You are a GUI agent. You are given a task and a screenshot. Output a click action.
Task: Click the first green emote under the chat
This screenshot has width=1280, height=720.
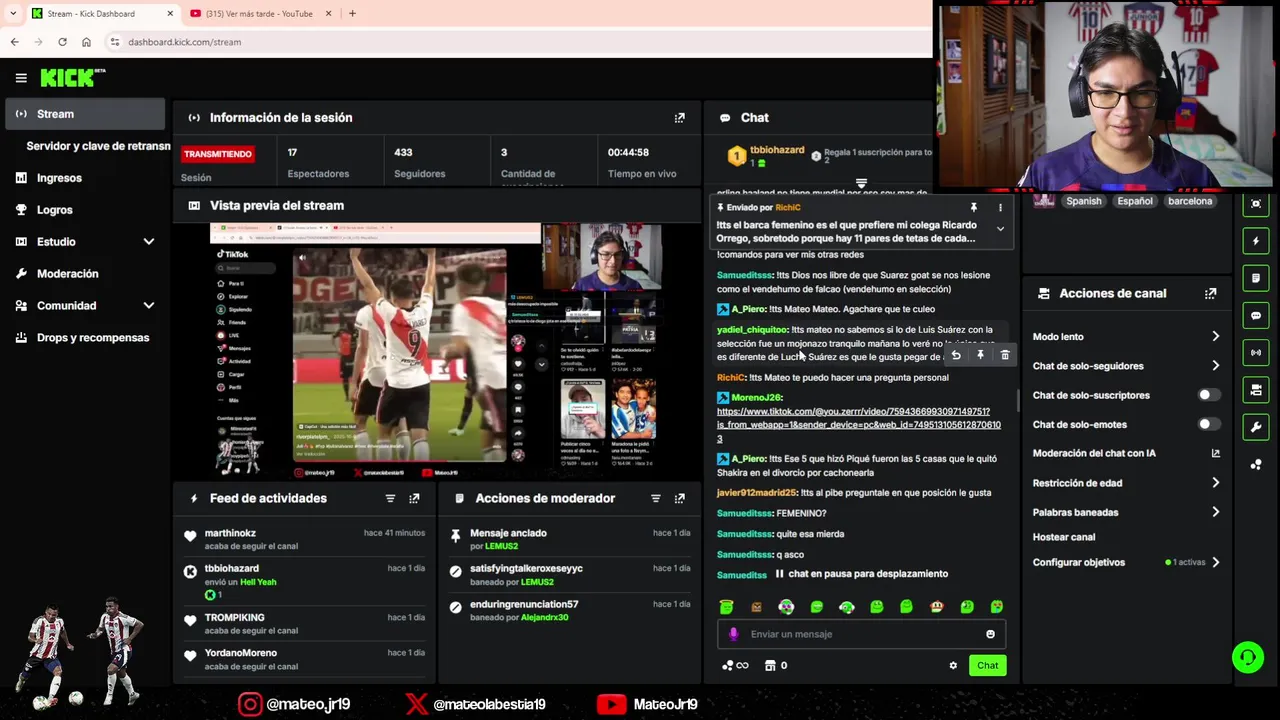726,607
